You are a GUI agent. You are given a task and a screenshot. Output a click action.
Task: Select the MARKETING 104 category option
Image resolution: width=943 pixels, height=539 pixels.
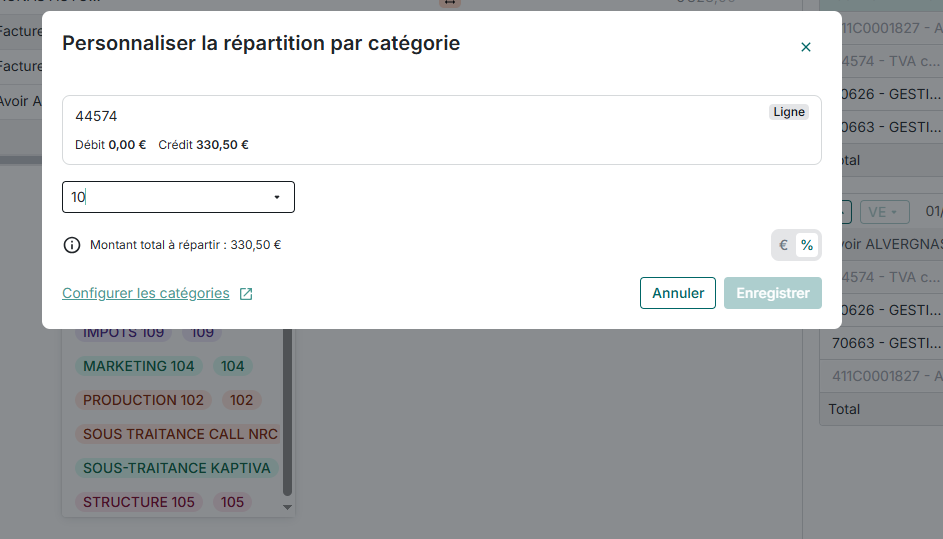pos(139,366)
